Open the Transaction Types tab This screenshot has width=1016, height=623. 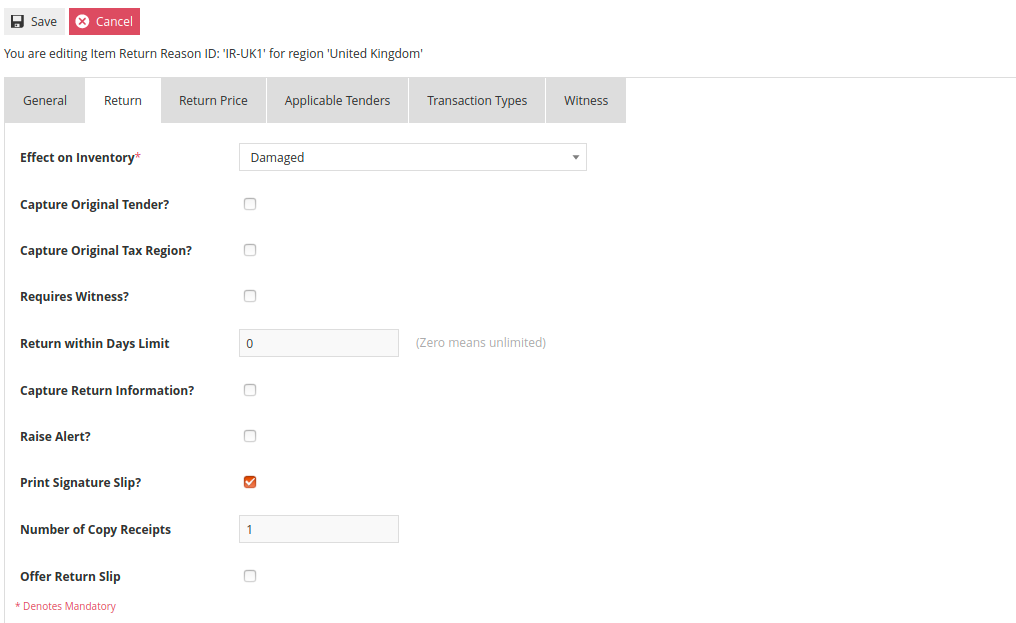pos(477,100)
